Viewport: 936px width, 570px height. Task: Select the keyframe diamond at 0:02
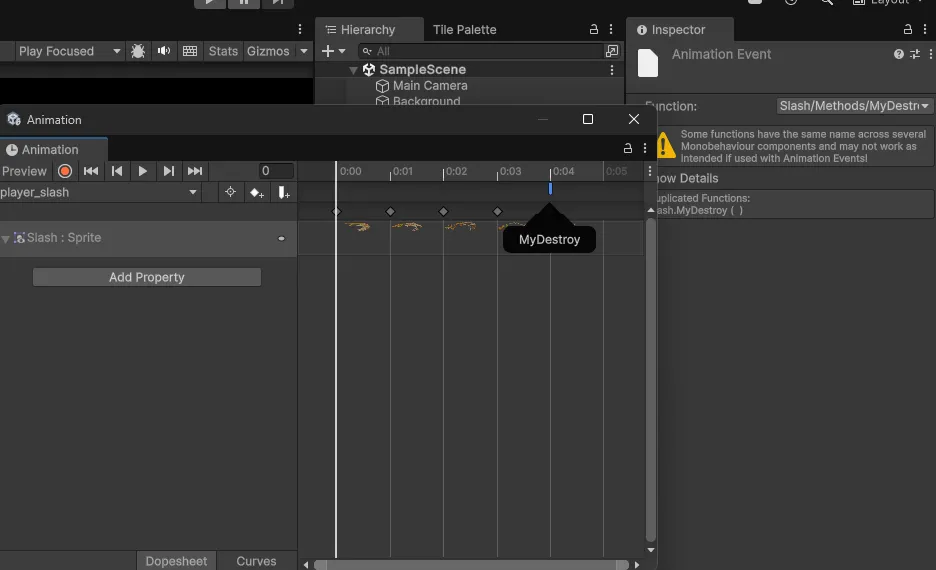443,211
